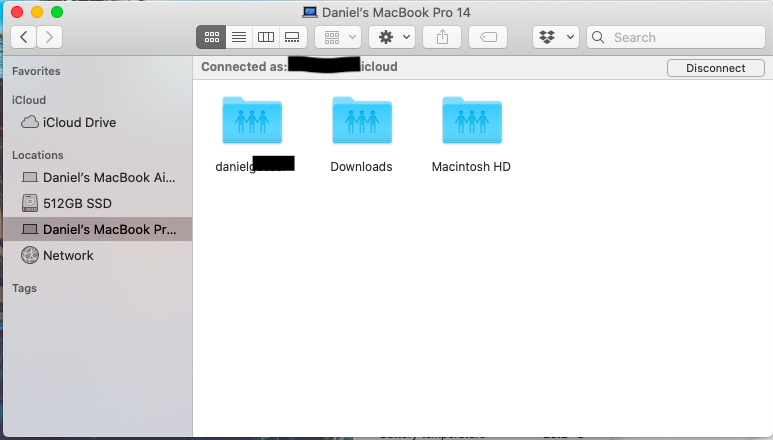Switch to gallery view

tap(293, 37)
